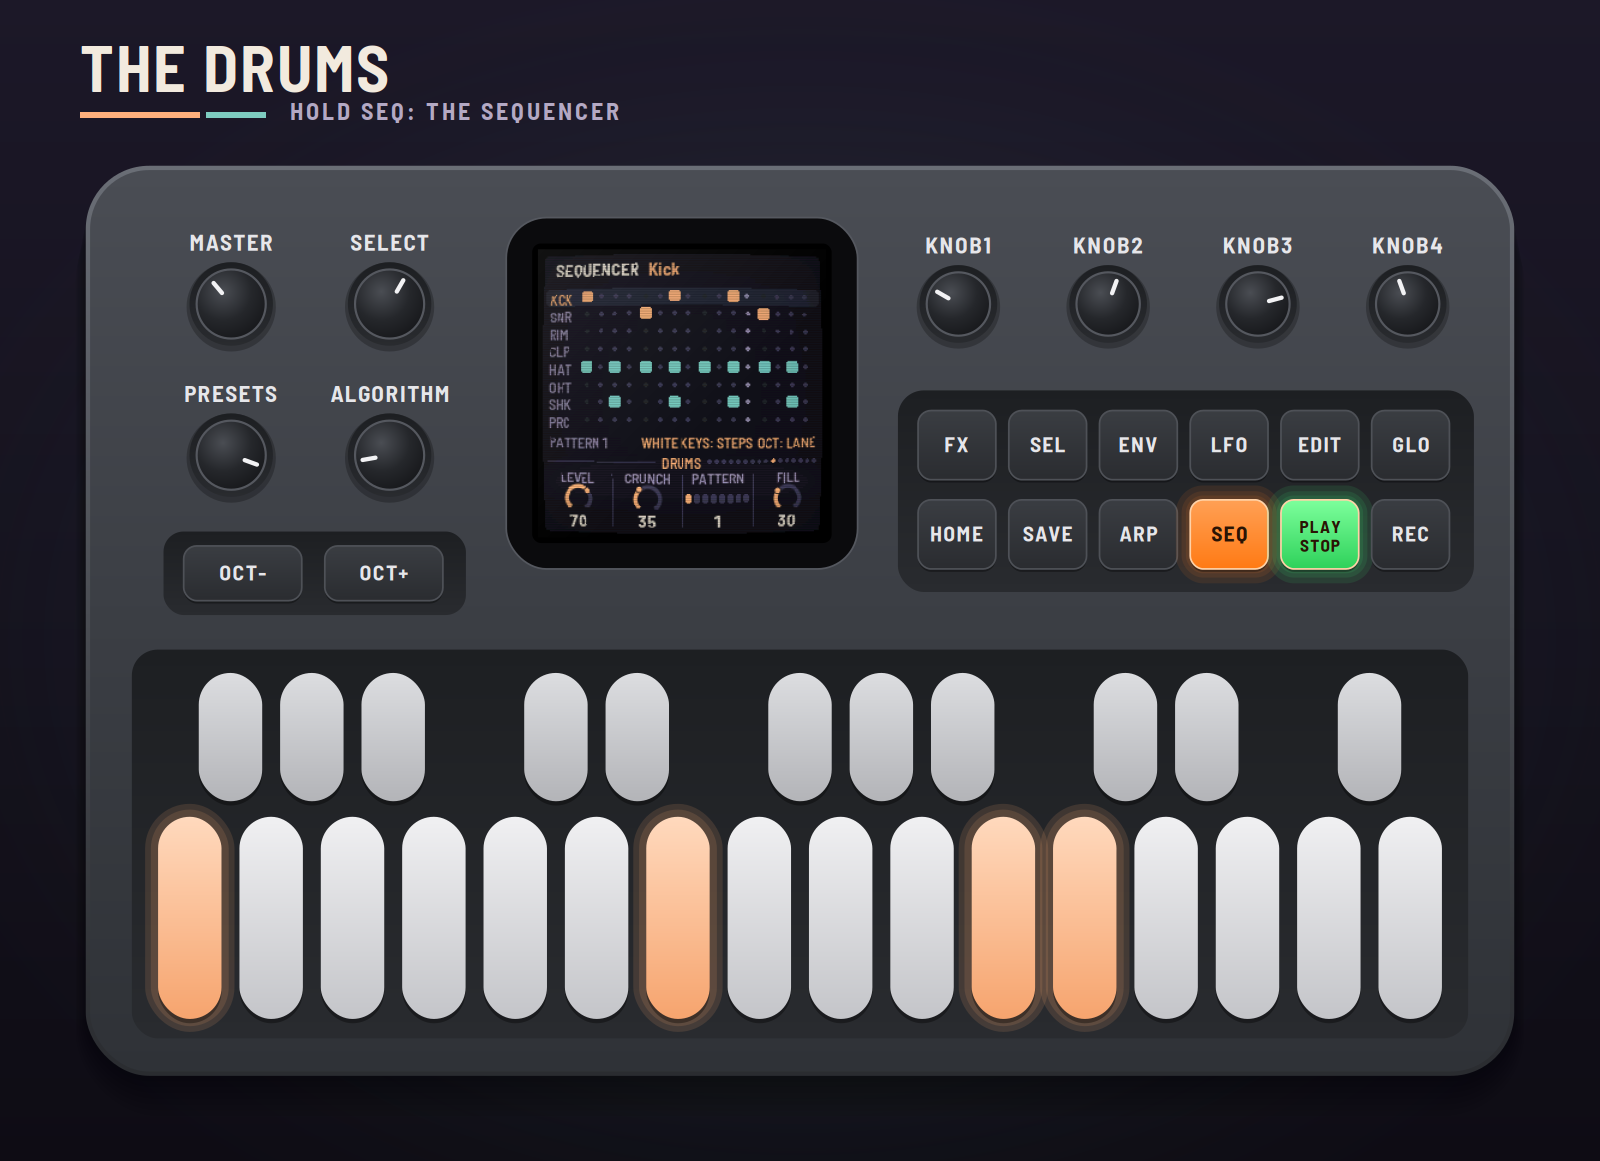
Task: Click the PATTERN 1 text on display
Action: pos(579,442)
